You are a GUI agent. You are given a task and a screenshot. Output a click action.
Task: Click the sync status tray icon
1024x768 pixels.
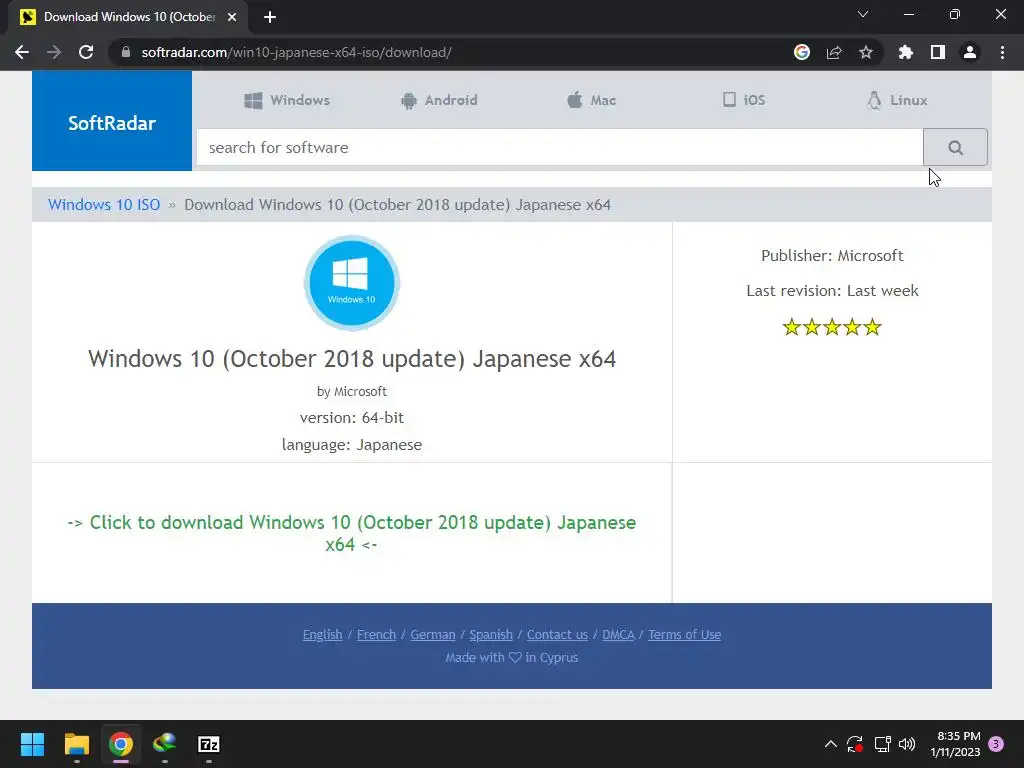855,744
